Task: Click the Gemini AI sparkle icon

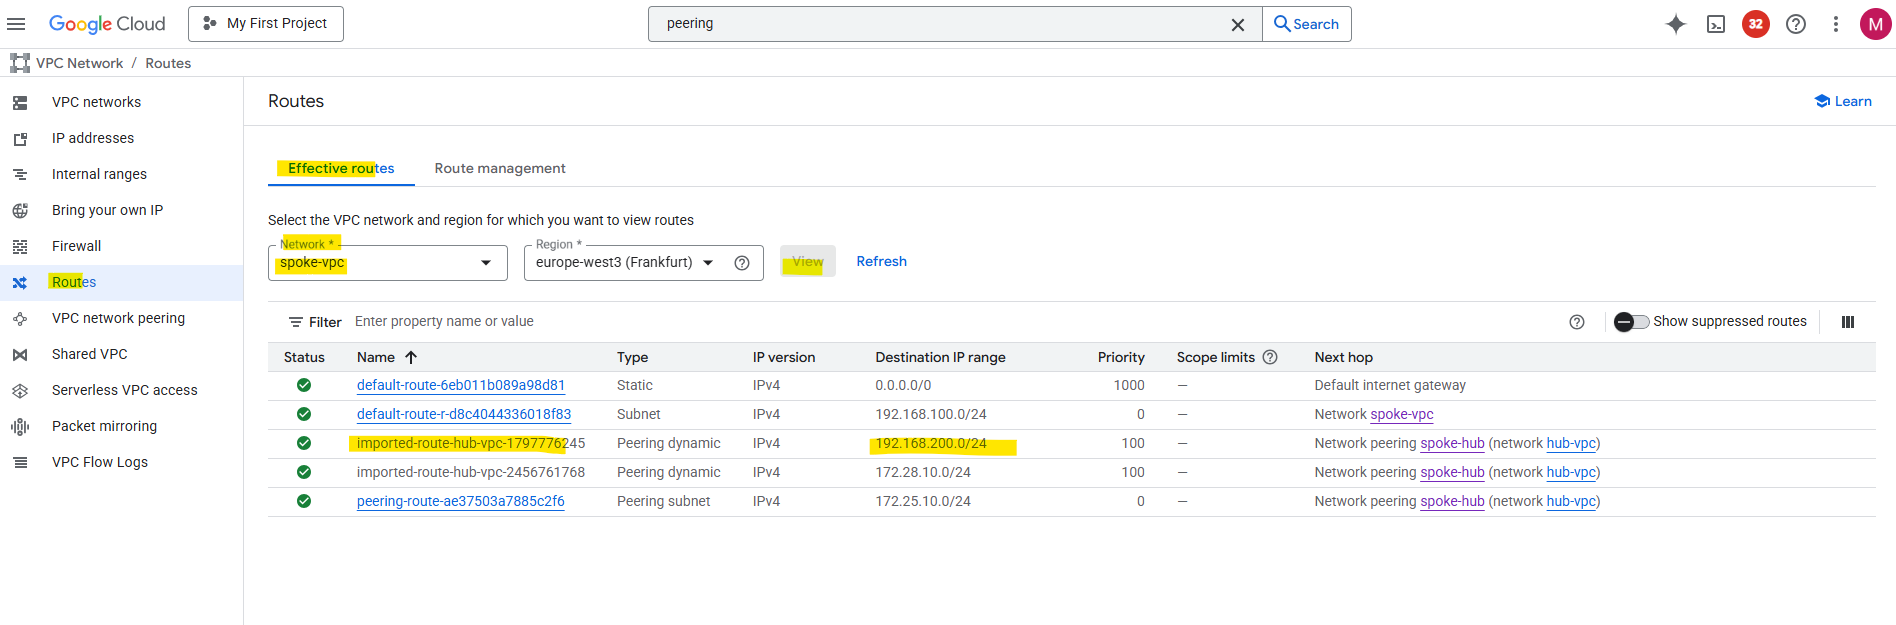Action: point(1675,24)
